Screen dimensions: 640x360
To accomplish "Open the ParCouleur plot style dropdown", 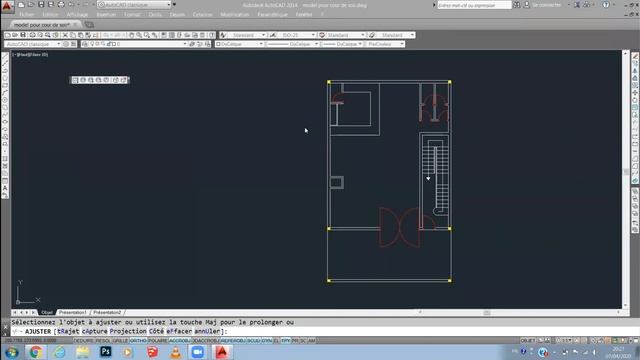I will [x=385, y=44].
